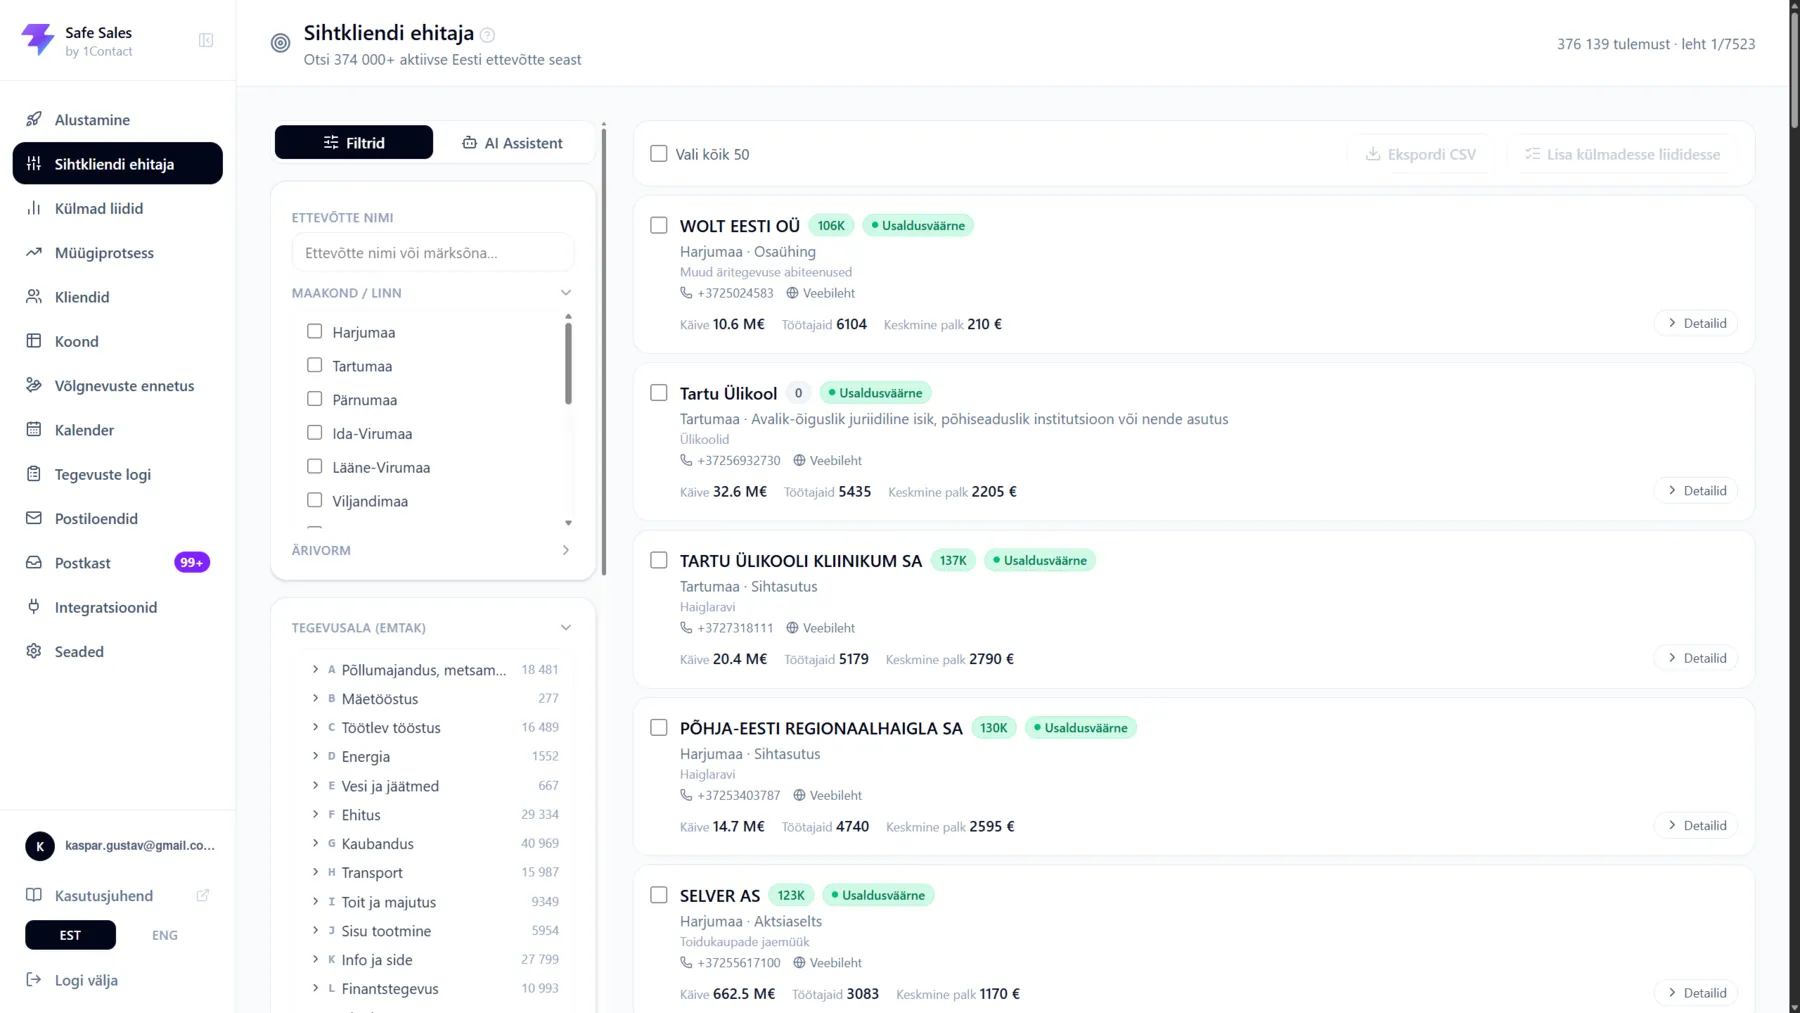Click the external link icon next to Kasutusjuhend
This screenshot has height=1013, width=1800.
(203, 895)
